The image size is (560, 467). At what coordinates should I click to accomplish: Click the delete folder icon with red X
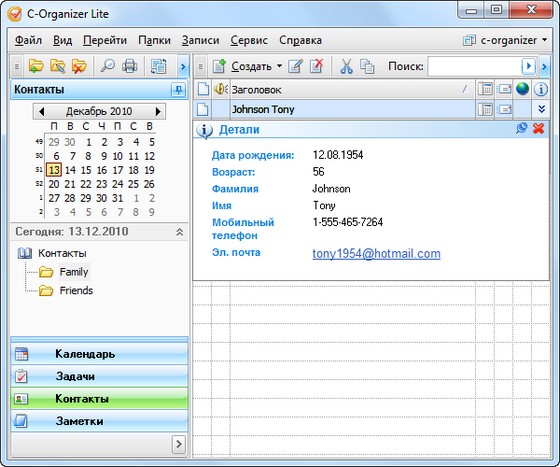click(x=79, y=66)
